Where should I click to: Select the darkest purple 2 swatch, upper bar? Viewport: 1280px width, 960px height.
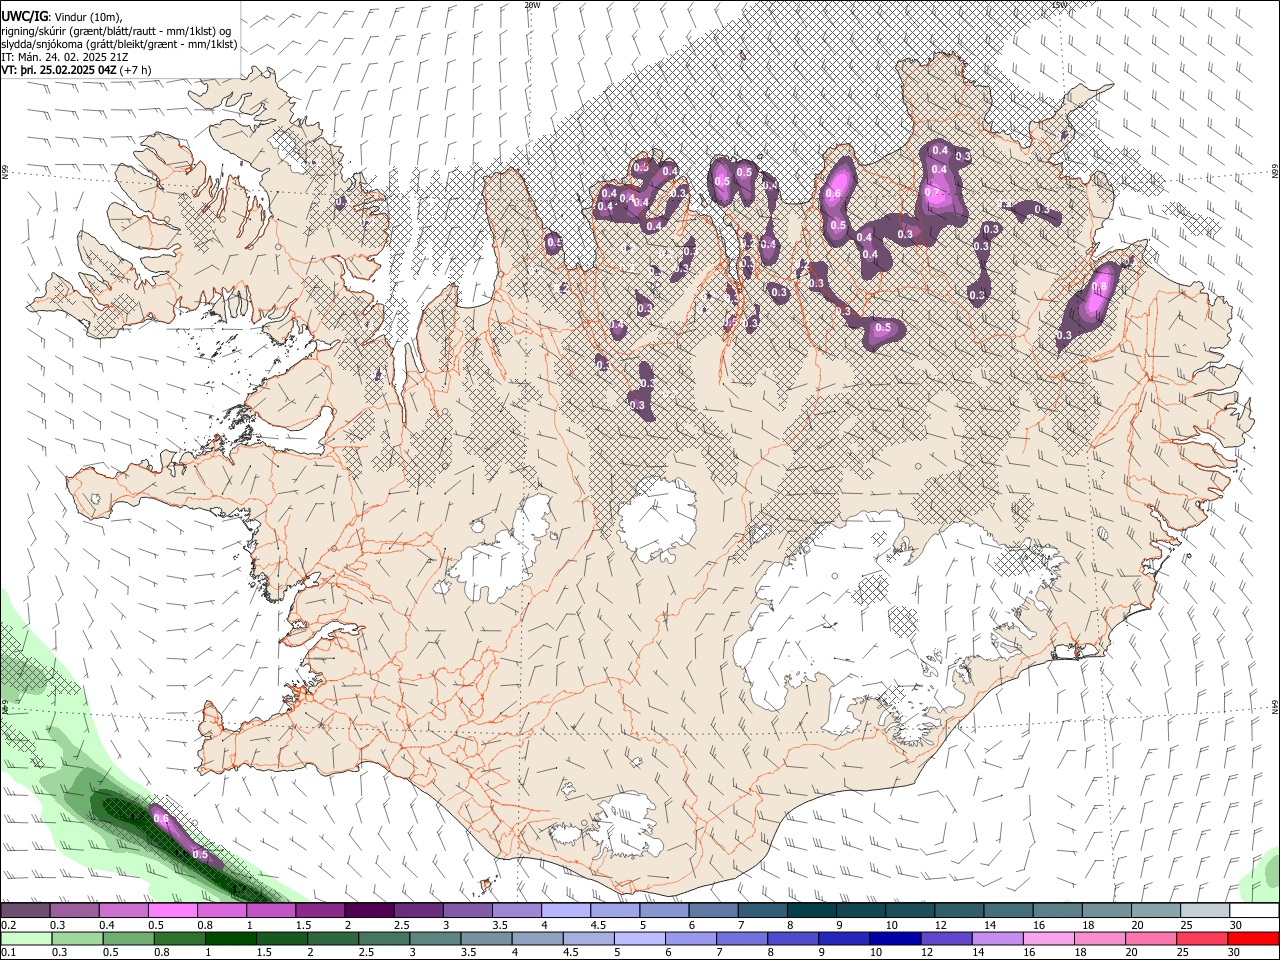coord(368,911)
